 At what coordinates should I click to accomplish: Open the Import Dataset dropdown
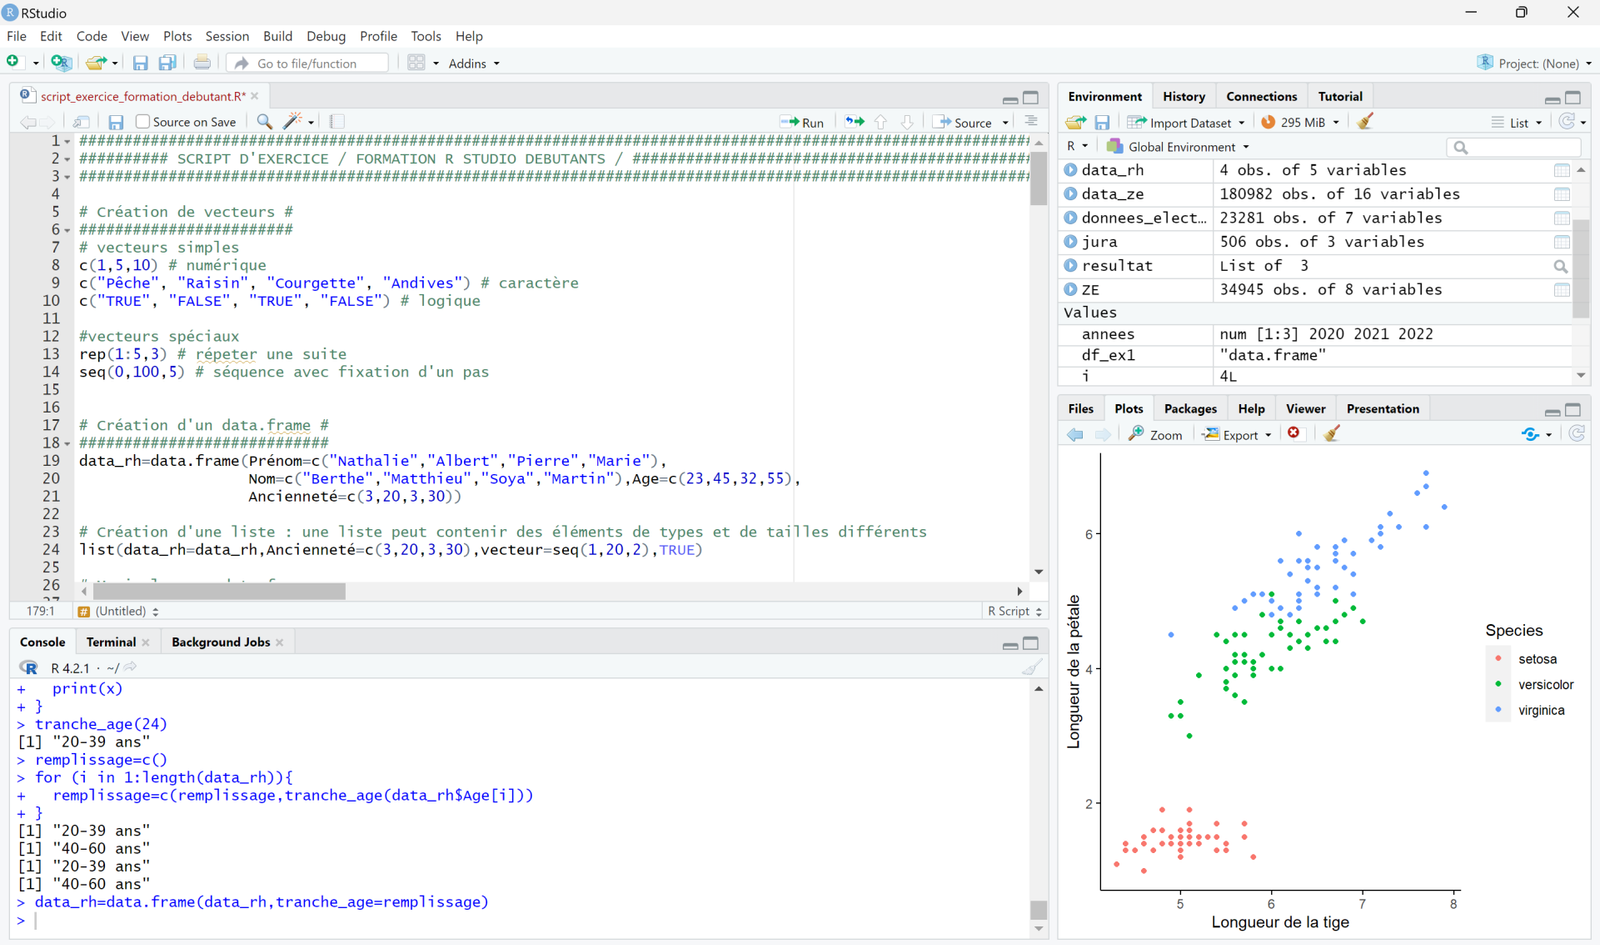[1186, 122]
